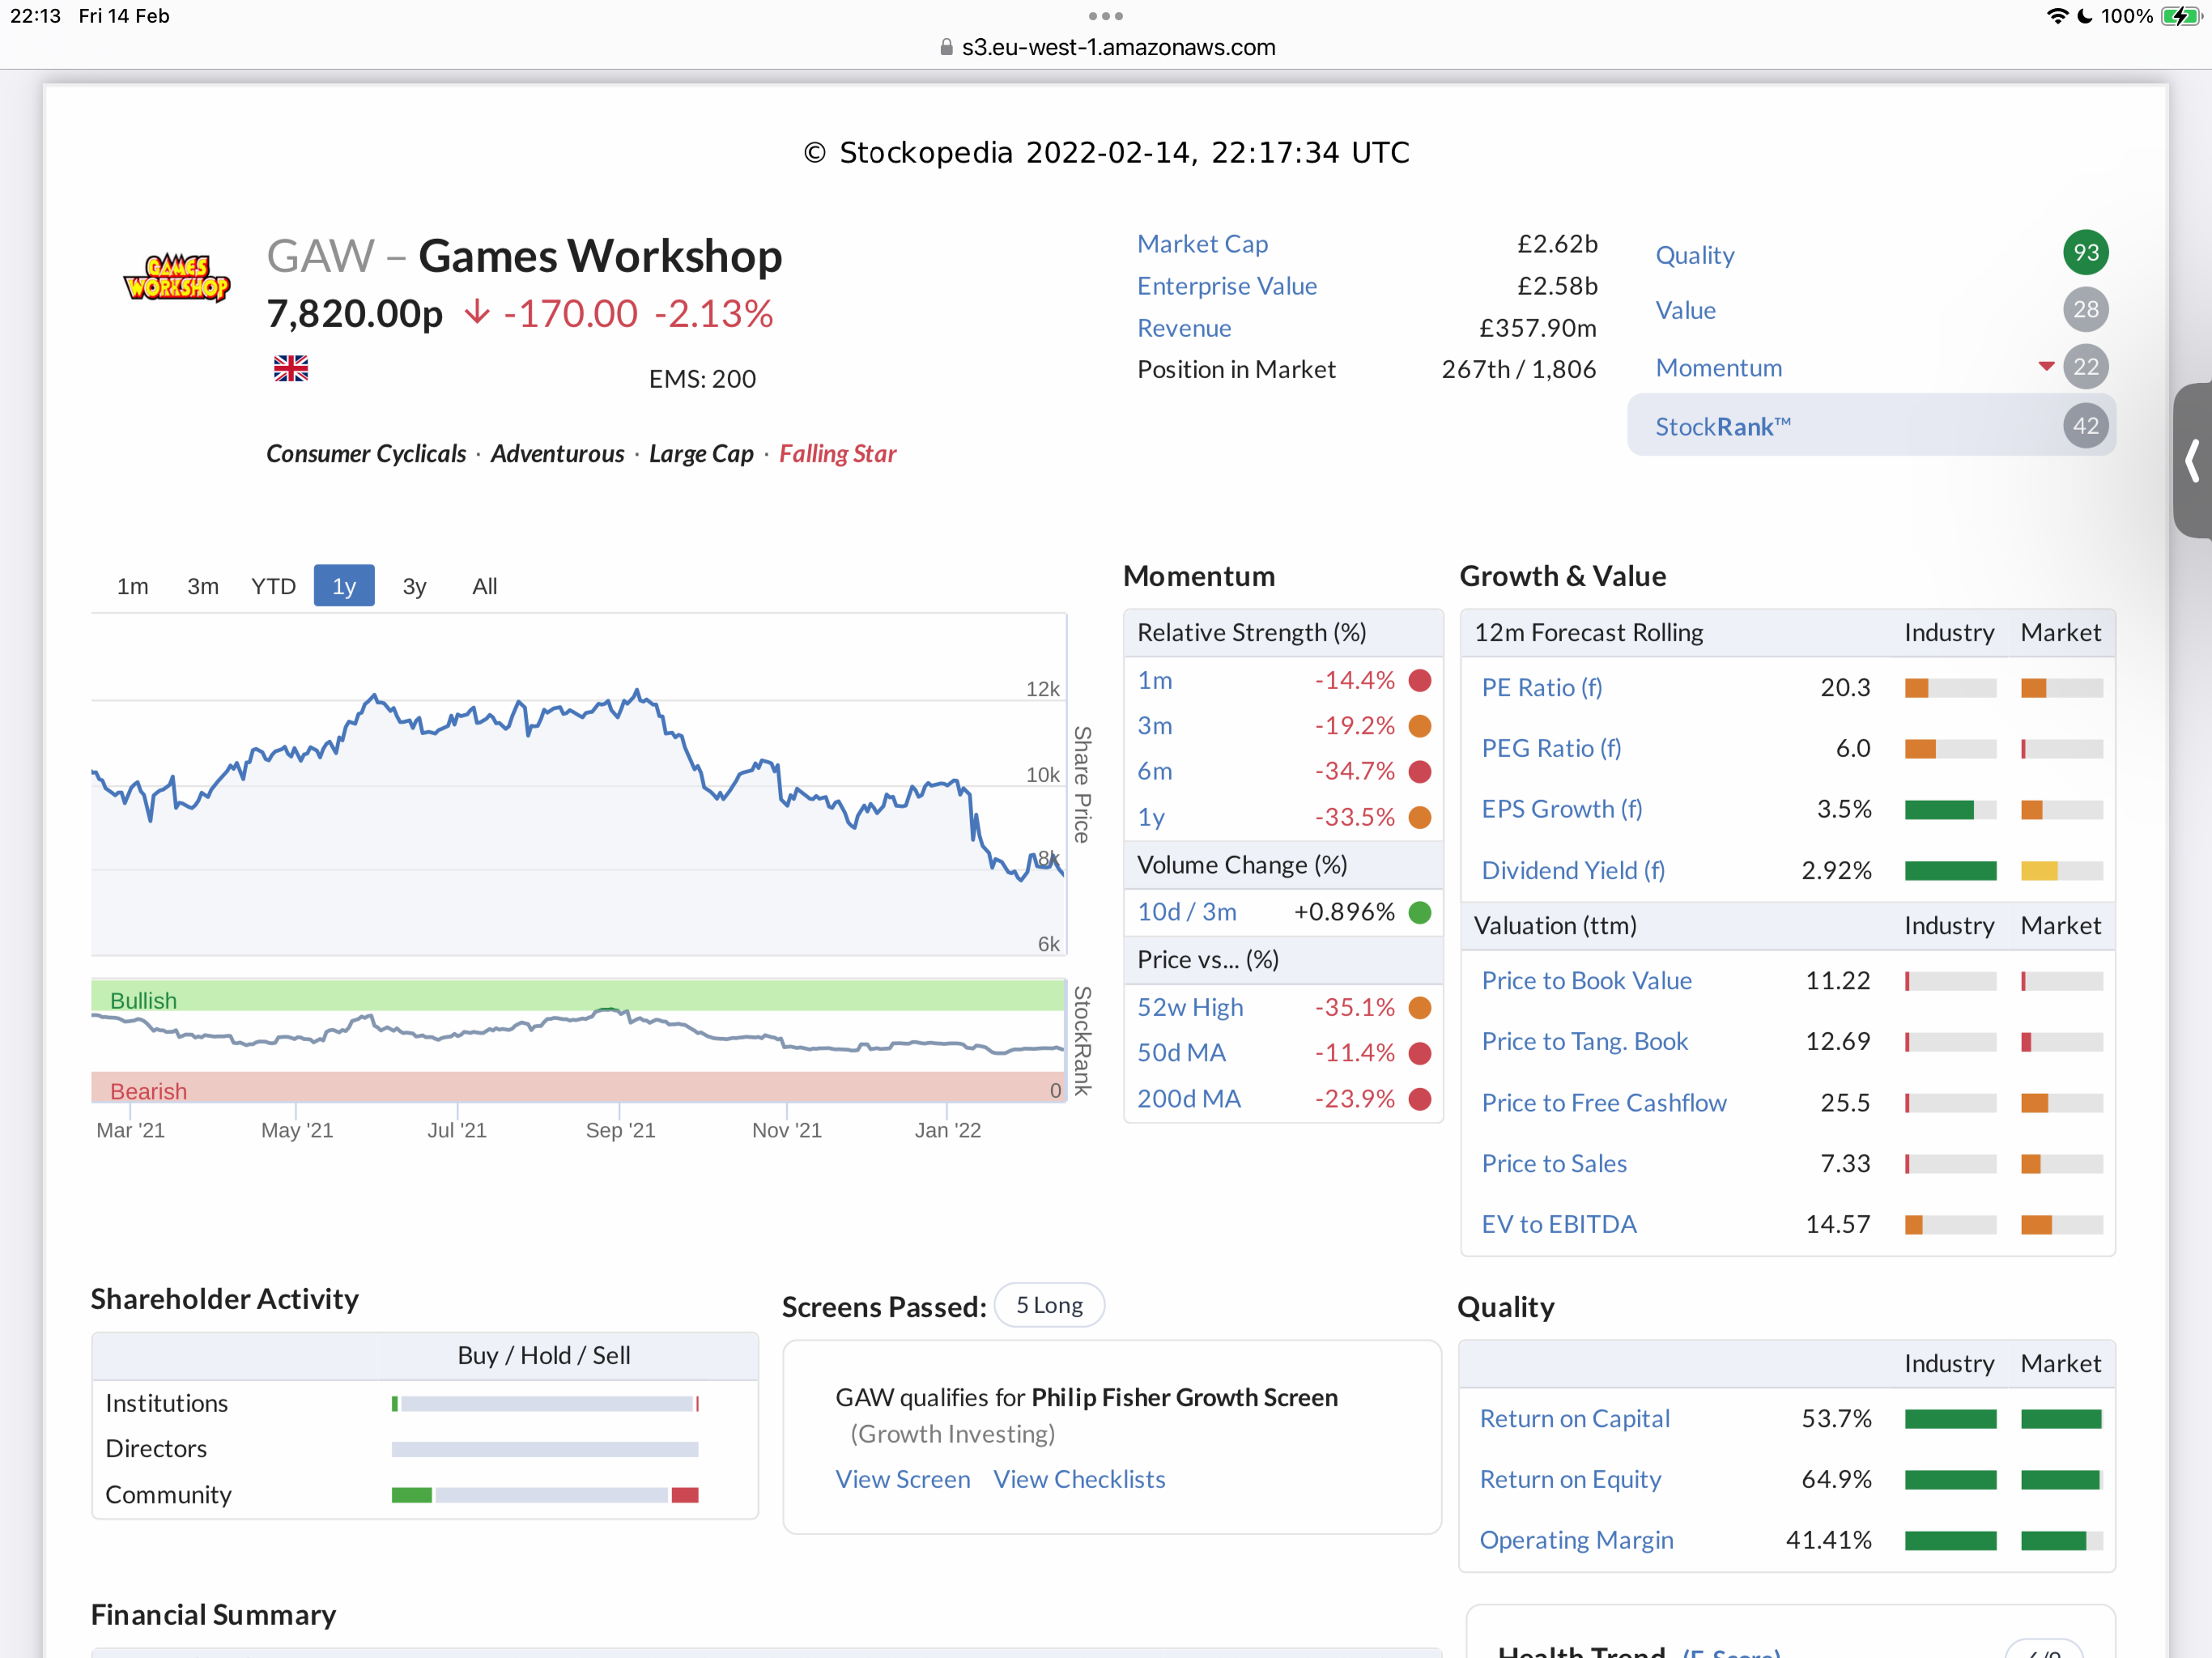Click the 3m relative strength orange dot

tap(1420, 726)
